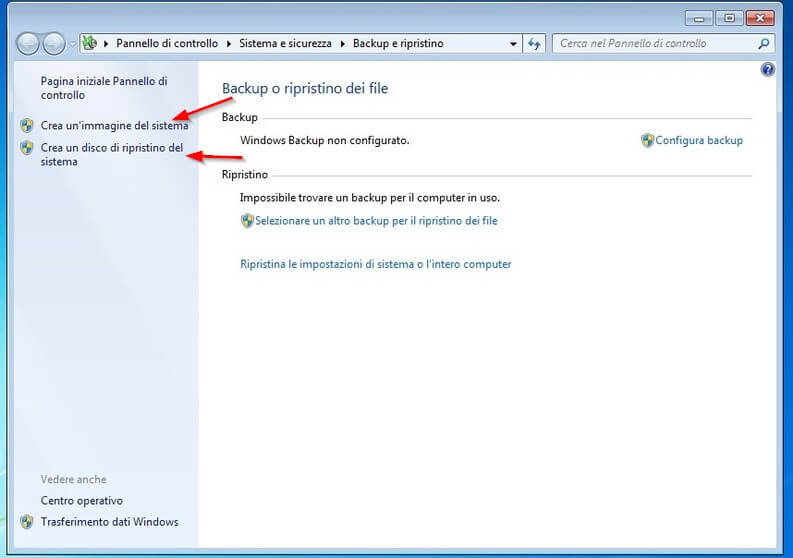
Task: Click shield icon beside Configura backup
Action: (x=647, y=140)
